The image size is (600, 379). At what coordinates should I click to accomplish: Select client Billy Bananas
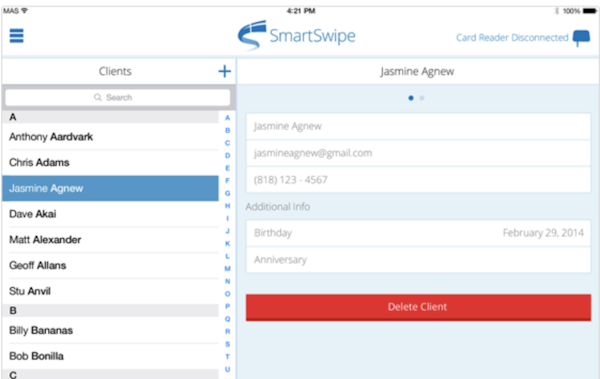tap(110, 330)
